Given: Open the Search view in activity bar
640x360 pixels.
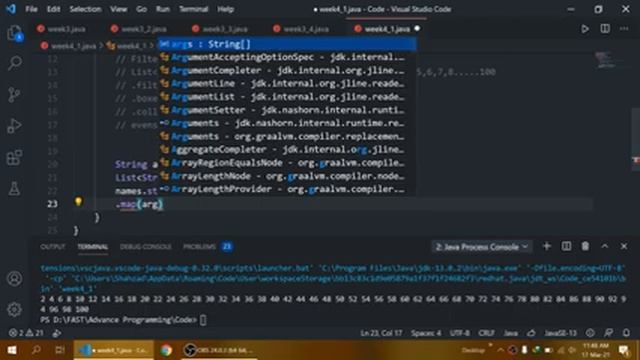Looking at the screenshot, I should pyautogui.click(x=15, y=63).
